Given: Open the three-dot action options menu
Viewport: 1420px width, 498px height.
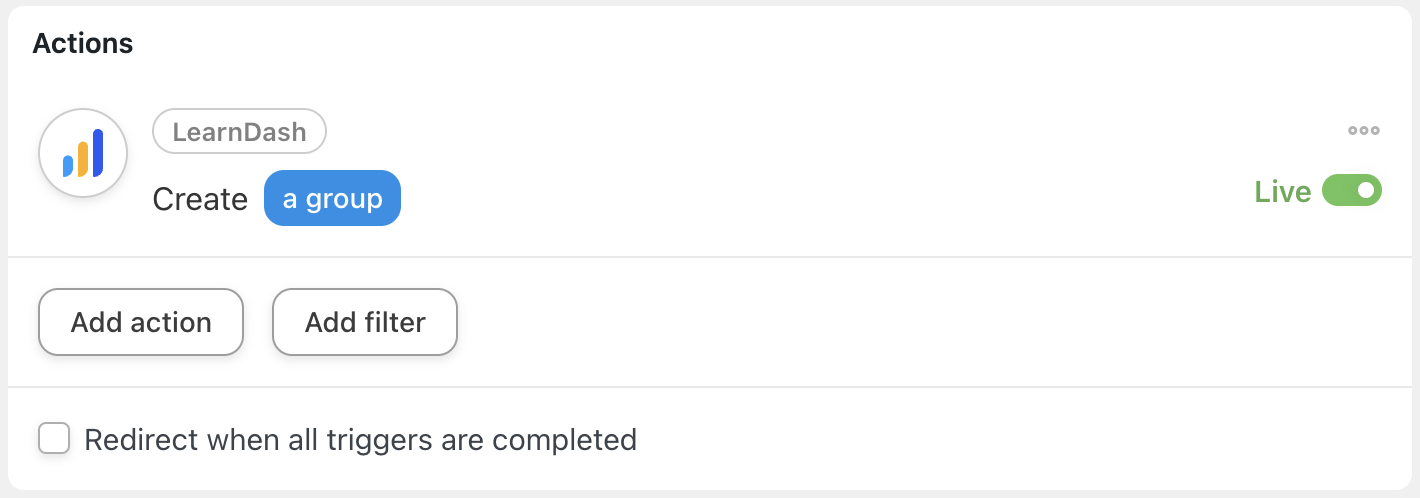Looking at the screenshot, I should pos(1363,130).
